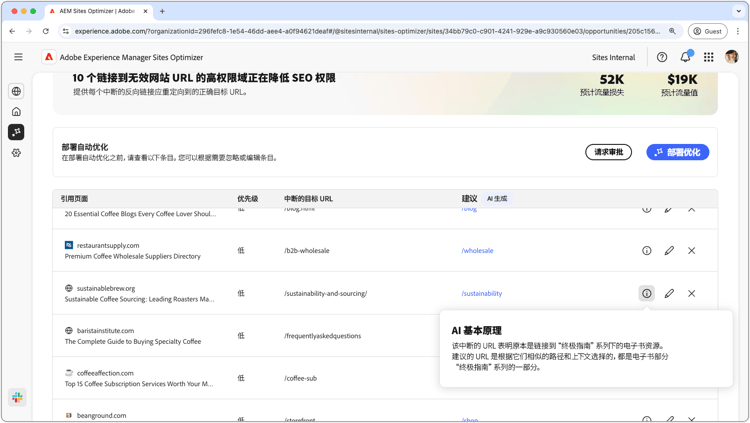This screenshot has width=750, height=423.
Task: Open settings gear in the sidebar
Action: (x=16, y=153)
